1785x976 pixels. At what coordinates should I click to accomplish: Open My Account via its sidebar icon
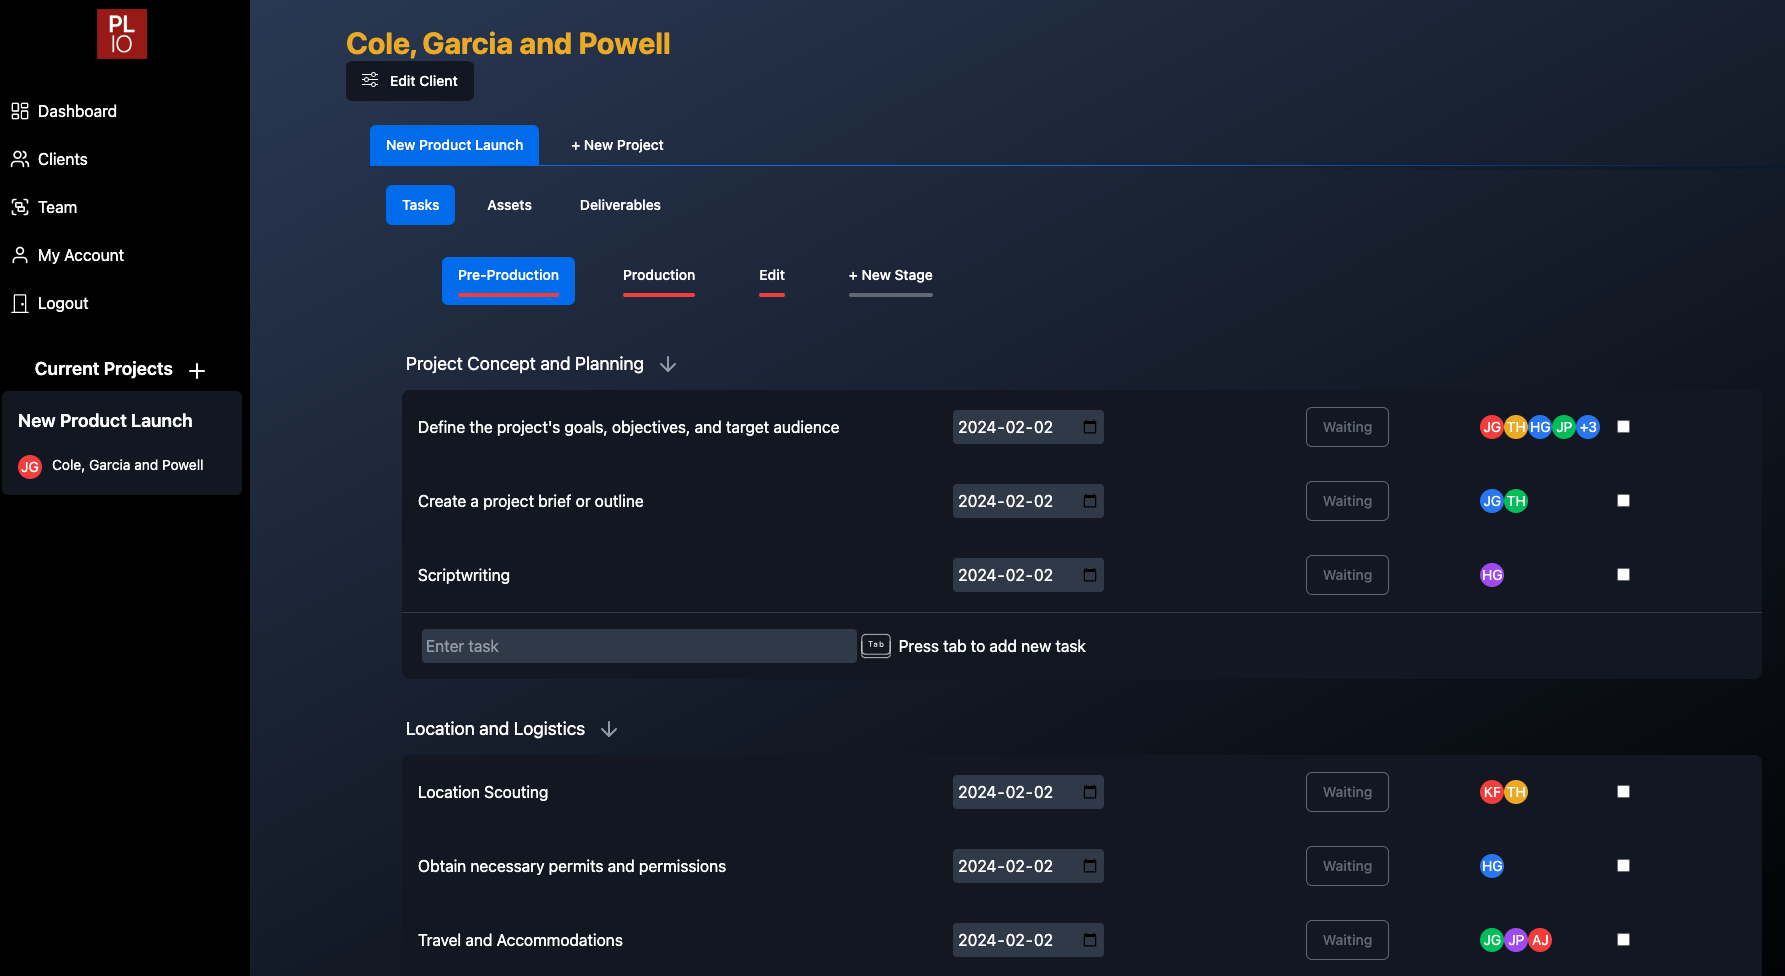click(20, 254)
